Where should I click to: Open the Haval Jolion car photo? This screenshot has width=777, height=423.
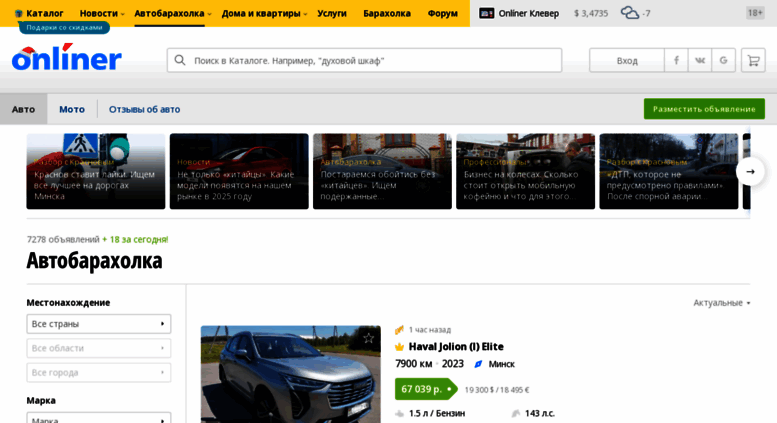(291, 374)
